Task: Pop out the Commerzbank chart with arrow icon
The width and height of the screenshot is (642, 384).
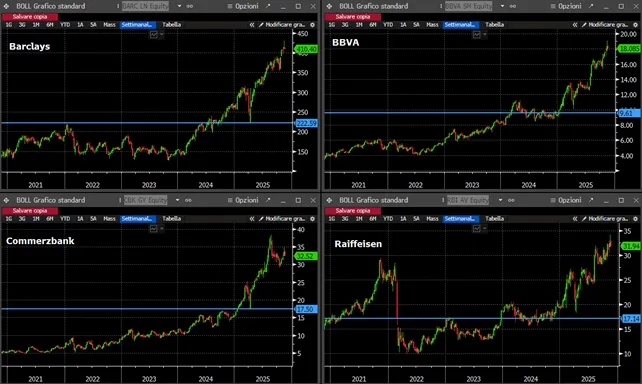Action: point(268,200)
